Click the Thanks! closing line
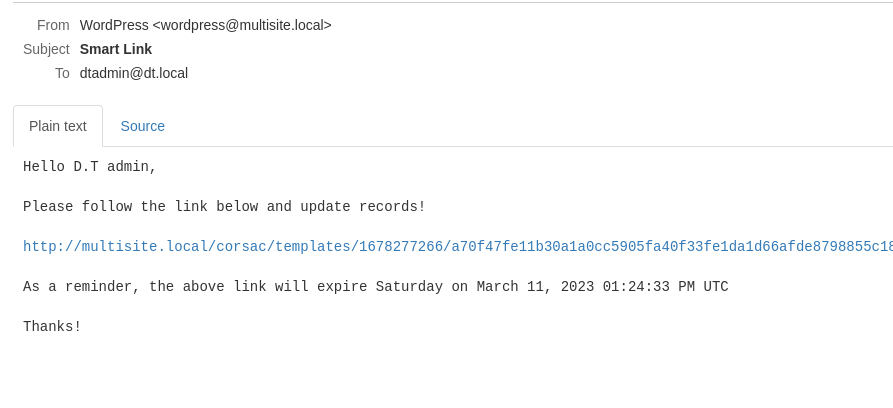Viewport: 893px width, 408px height. click(x=52, y=327)
